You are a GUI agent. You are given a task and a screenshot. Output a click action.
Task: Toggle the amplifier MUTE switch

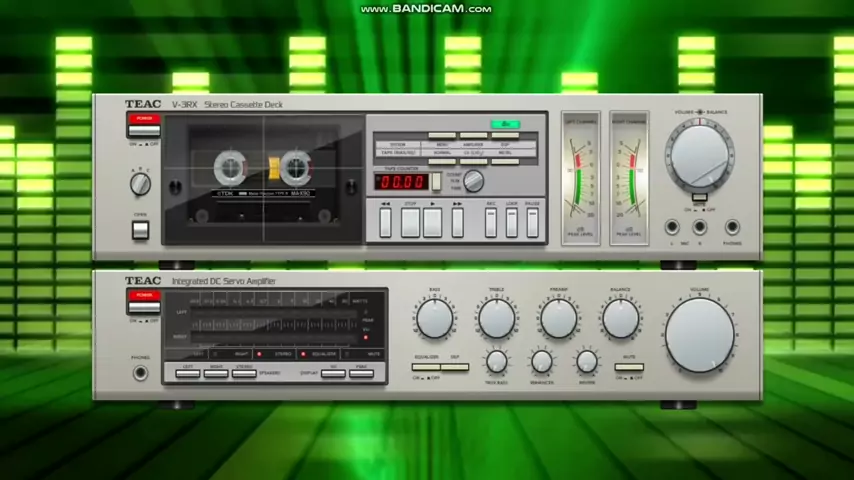pyautogui.click(x=629, y=367)
